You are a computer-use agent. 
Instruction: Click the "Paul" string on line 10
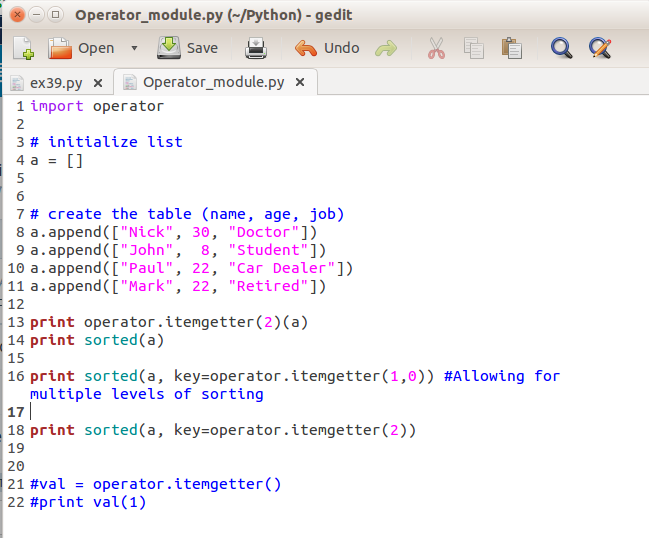click(147, 268)
